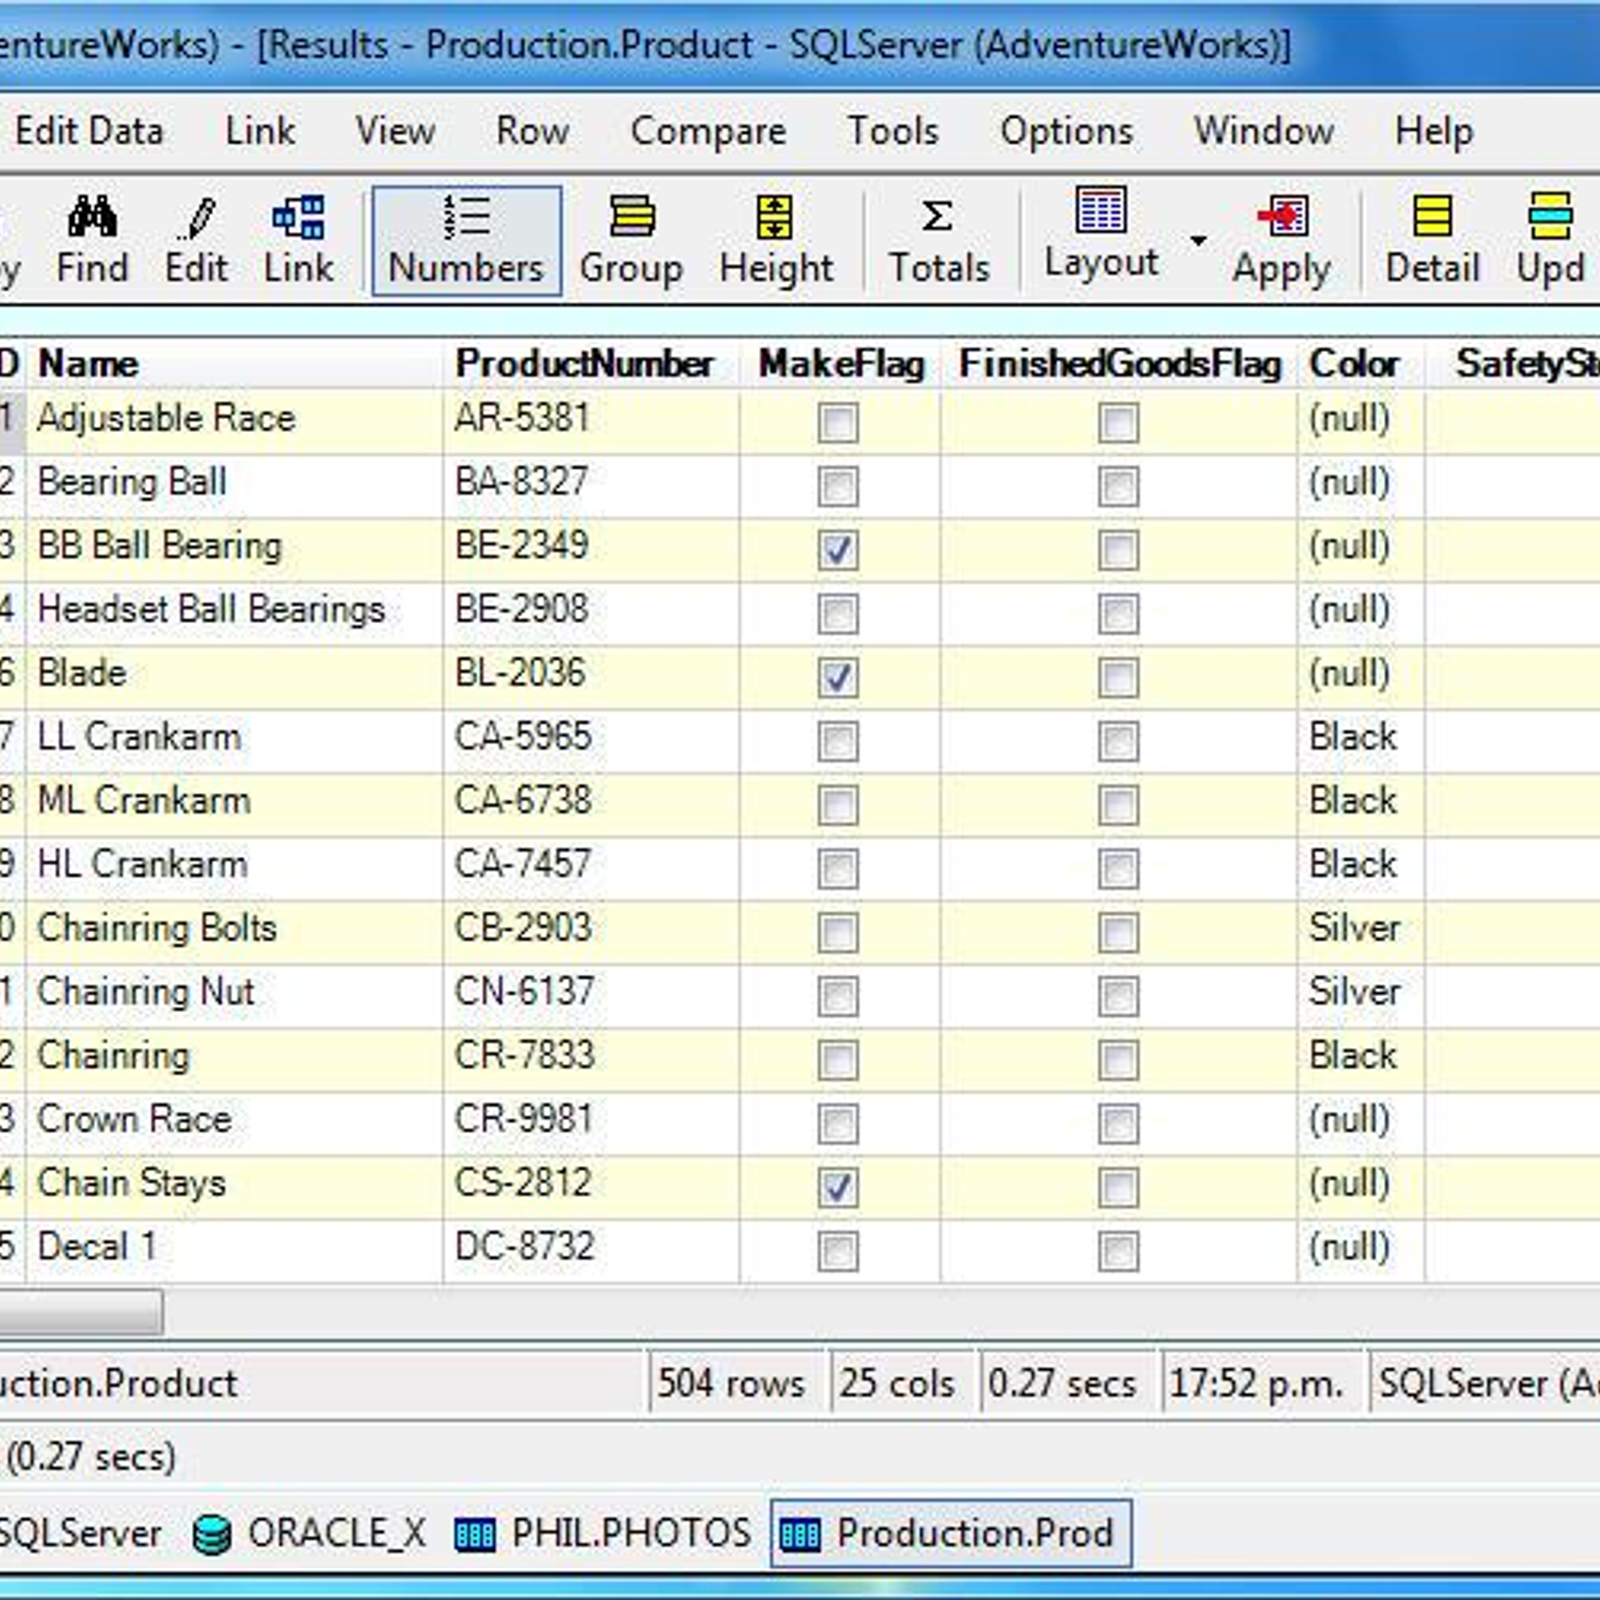Image resolution: width=1600 pixels, height=1600 pixels.
Task: Click product number 'CR-9981'
Action: pyautogui.click(x=591, y=1121)
